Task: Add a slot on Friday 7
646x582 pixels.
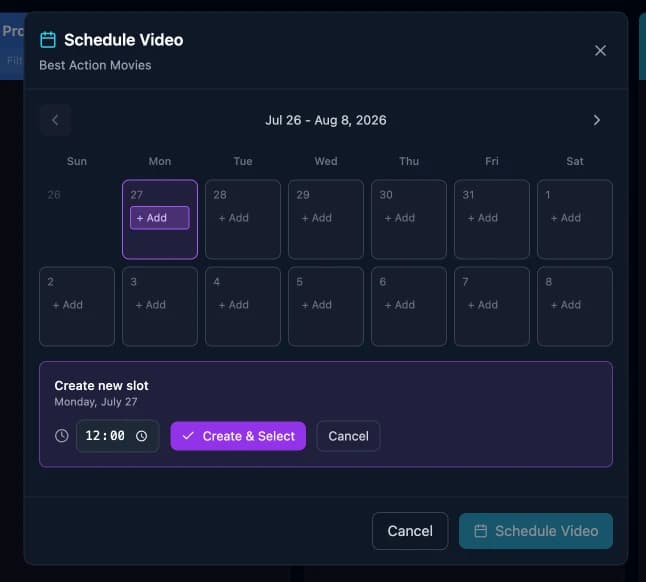Action: point(483,305)
